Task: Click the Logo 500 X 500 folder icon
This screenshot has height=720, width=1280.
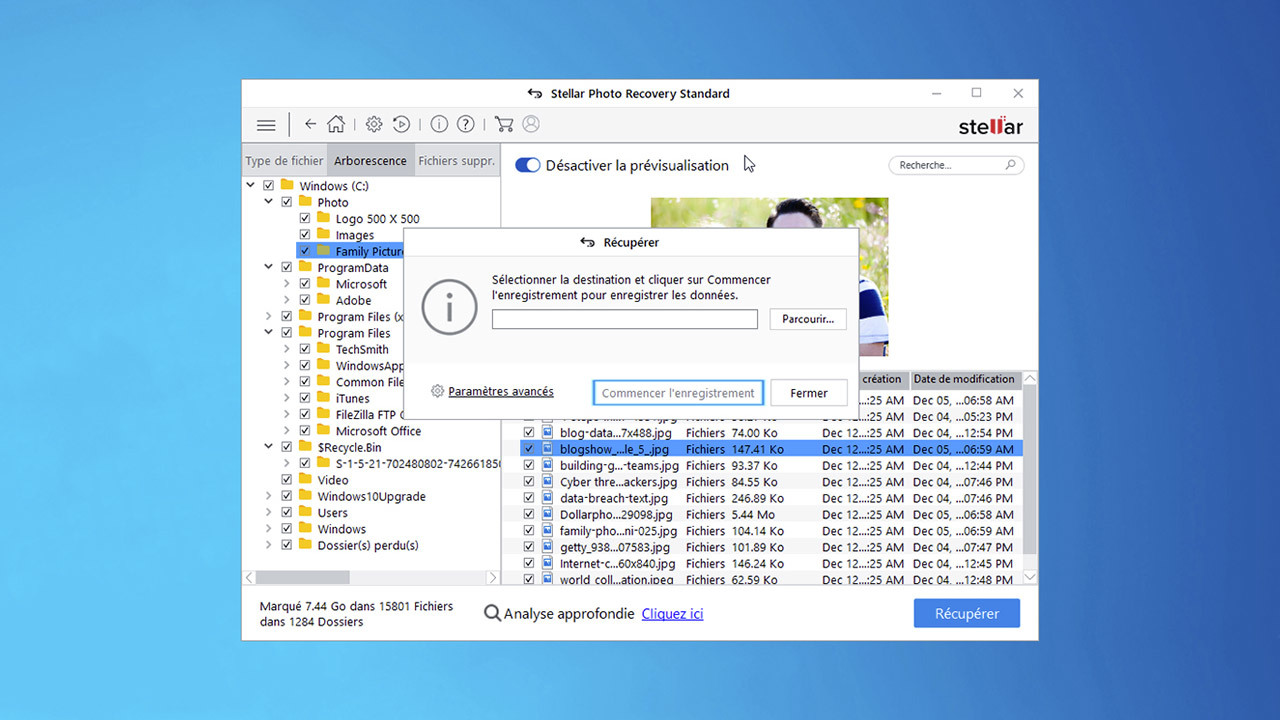Action: point(323,218)
